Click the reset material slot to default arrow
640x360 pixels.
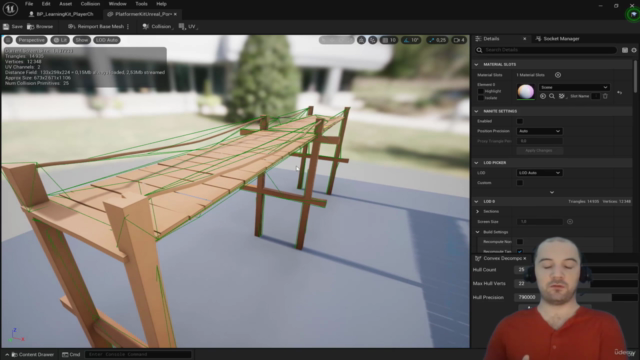(620, 93)
